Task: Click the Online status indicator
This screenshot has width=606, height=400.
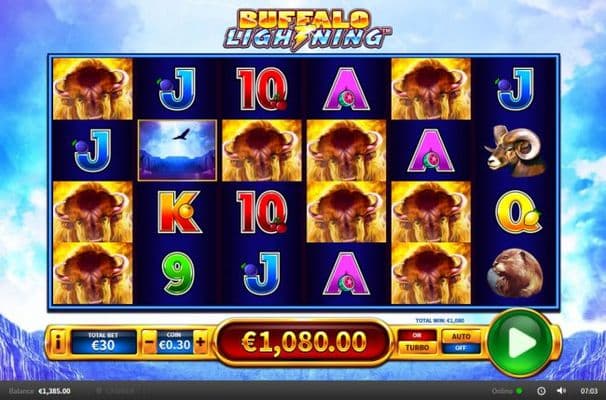Action: (x=507, y=391)
